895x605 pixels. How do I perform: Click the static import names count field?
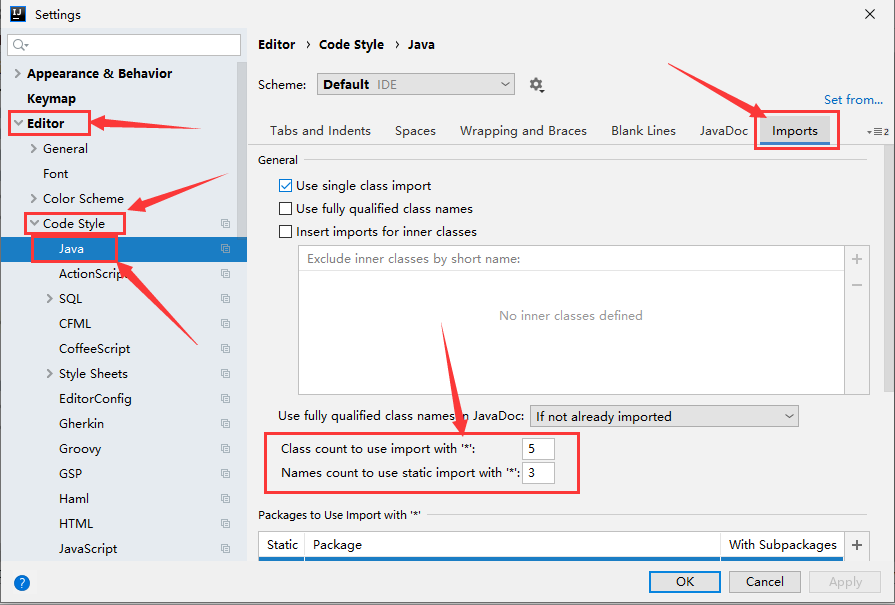point(538,473)
